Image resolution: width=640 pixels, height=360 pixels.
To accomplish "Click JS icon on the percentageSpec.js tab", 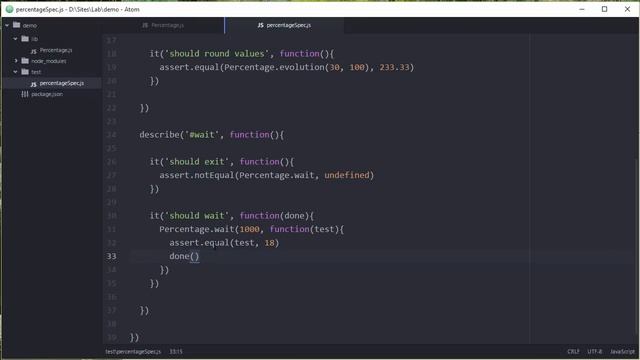I will (x=260, y=25).
